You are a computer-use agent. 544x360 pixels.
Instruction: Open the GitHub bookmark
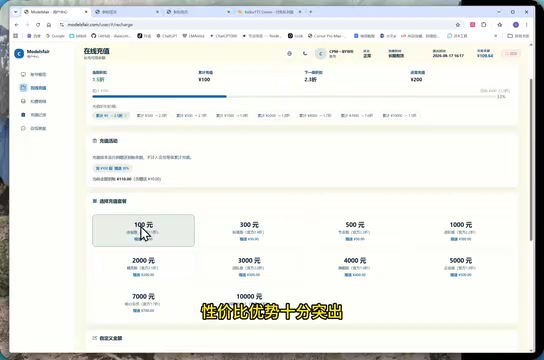111,36
